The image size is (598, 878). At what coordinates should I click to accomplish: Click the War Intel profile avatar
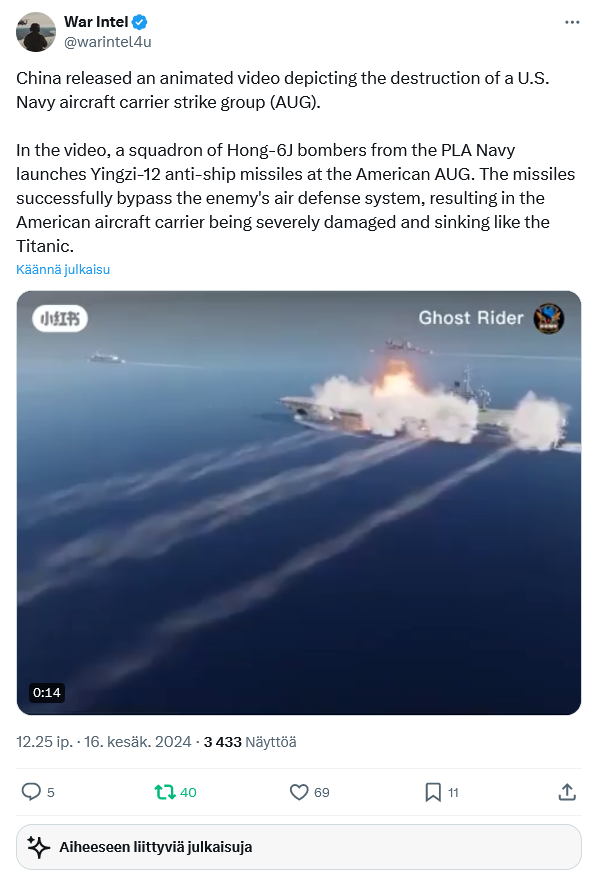pyautogui.click(x=36, y=32)
